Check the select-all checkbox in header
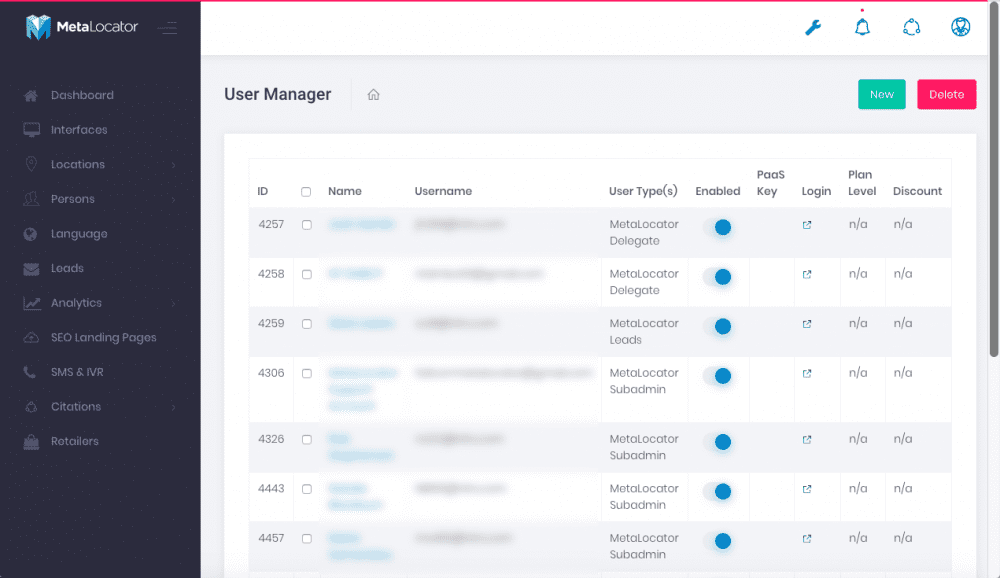The width and height of the screenshot is (1000, 578). (x=306, y=191)
